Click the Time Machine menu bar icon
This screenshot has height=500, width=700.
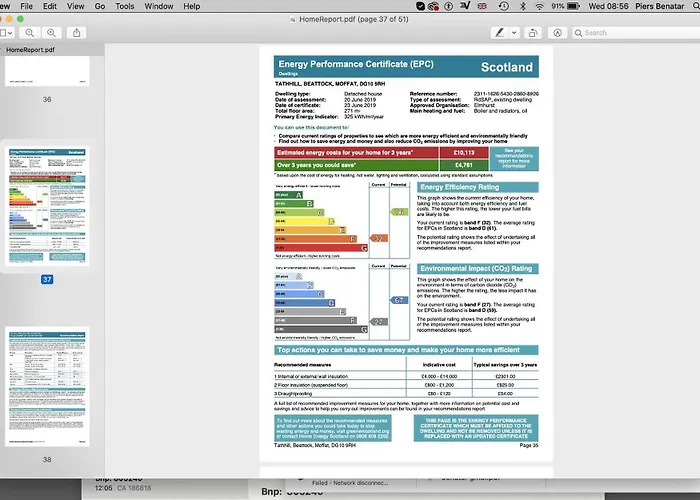504,6
